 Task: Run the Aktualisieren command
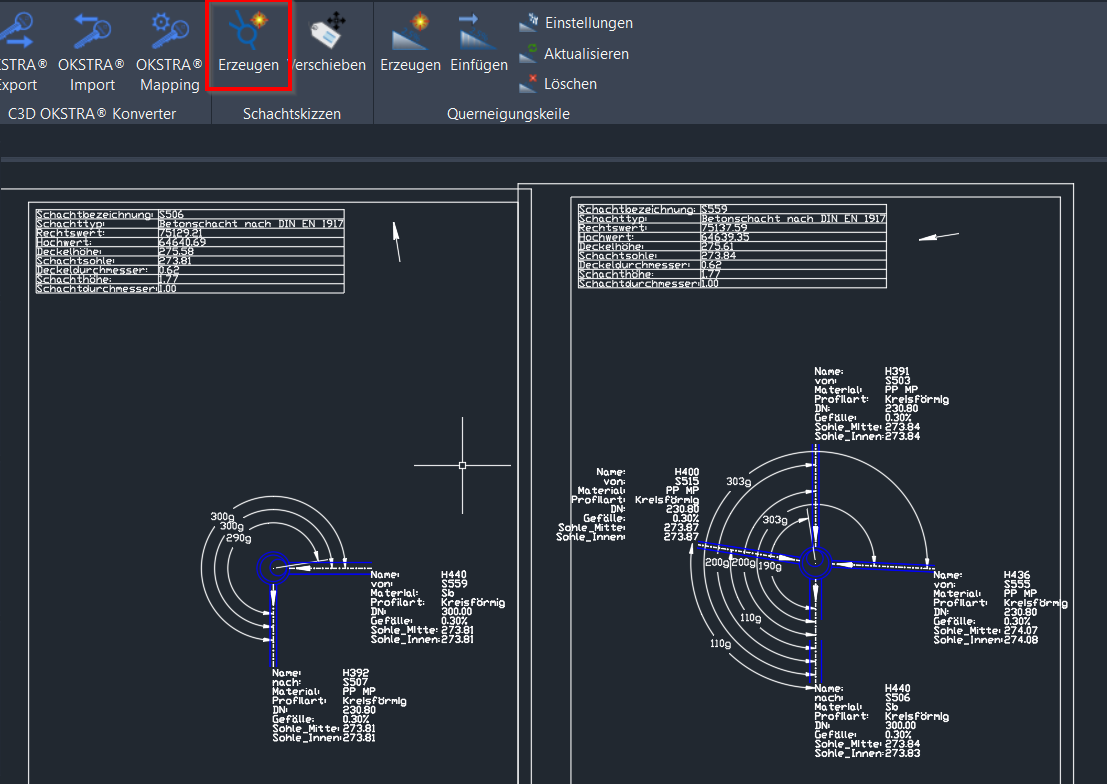pyautogui.click(x=585, y=54)
